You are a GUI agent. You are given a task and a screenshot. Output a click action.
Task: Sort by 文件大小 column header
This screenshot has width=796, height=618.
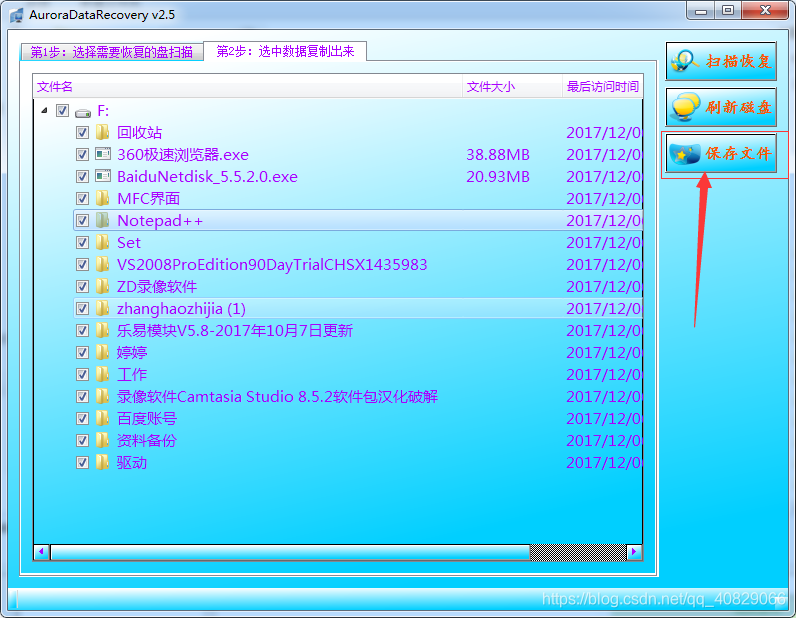point(513,87)
